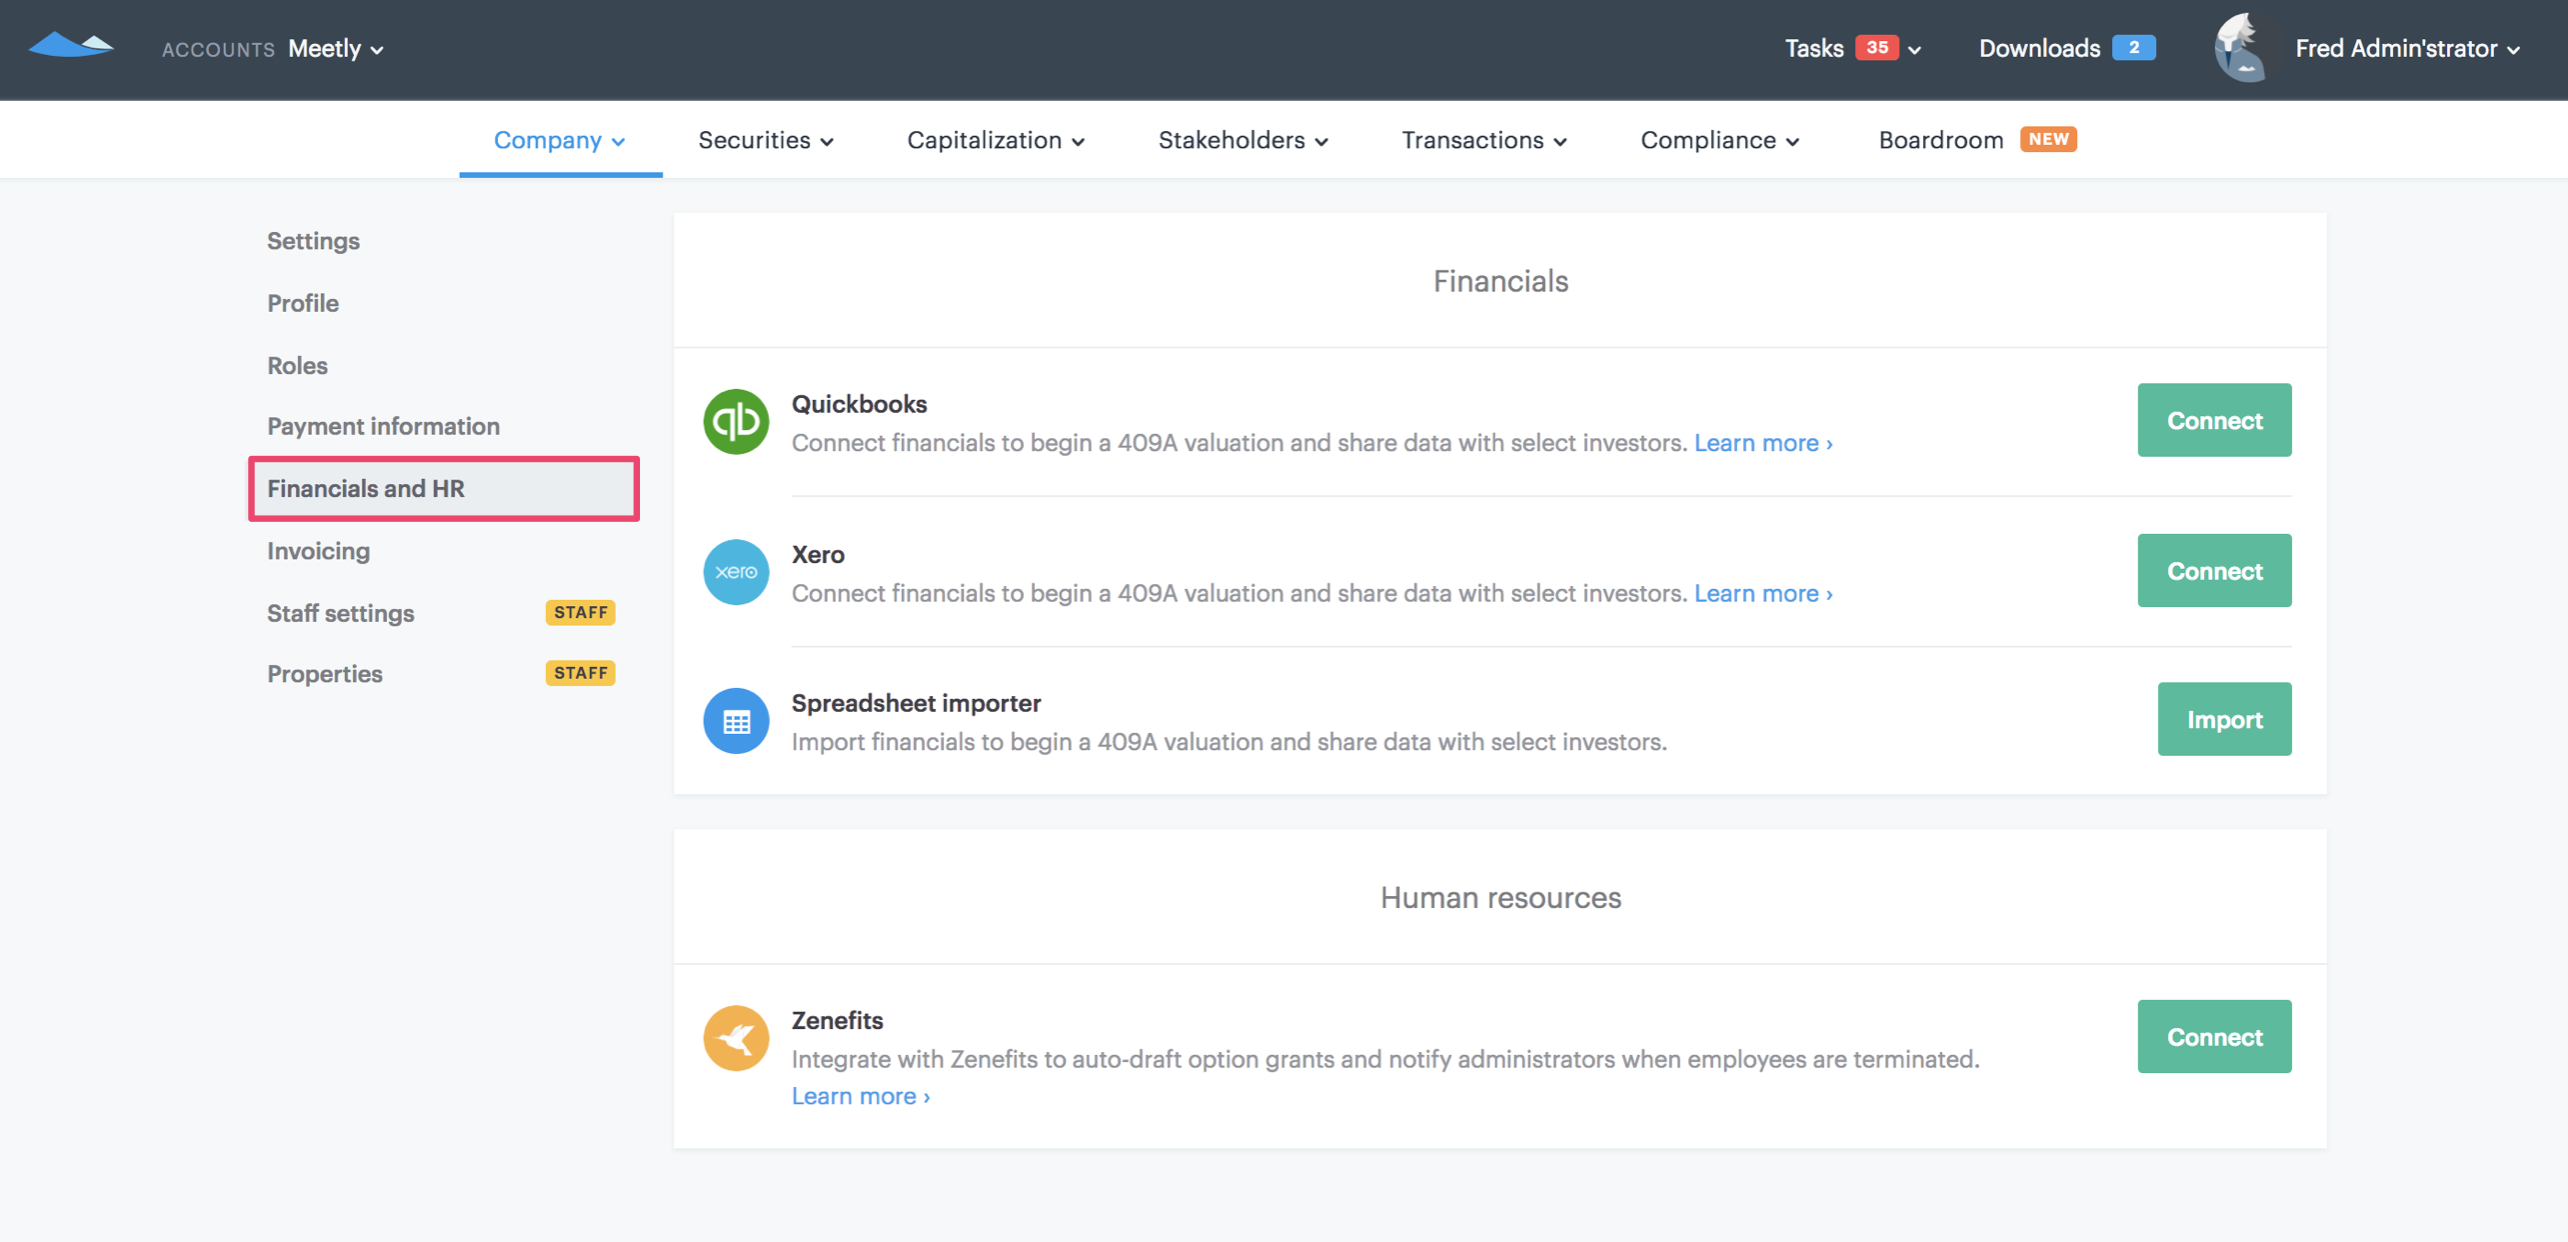The height and width of the screenshot is (1242, 2568).
Task: Click the ACCOUNTS label in header
Action: coord(218,49)
